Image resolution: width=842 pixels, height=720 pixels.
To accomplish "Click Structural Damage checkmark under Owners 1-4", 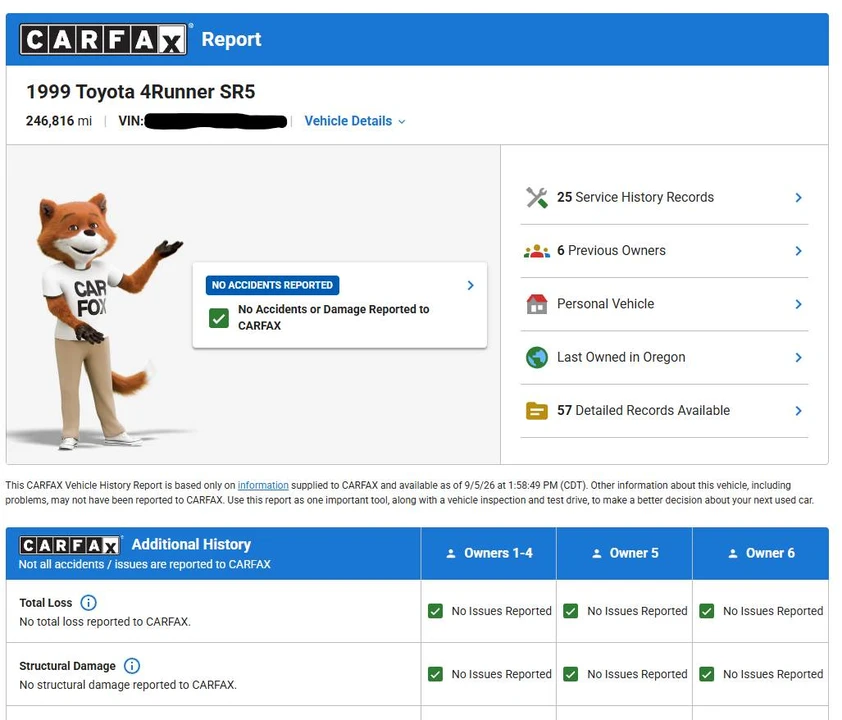I will (435, 674).
